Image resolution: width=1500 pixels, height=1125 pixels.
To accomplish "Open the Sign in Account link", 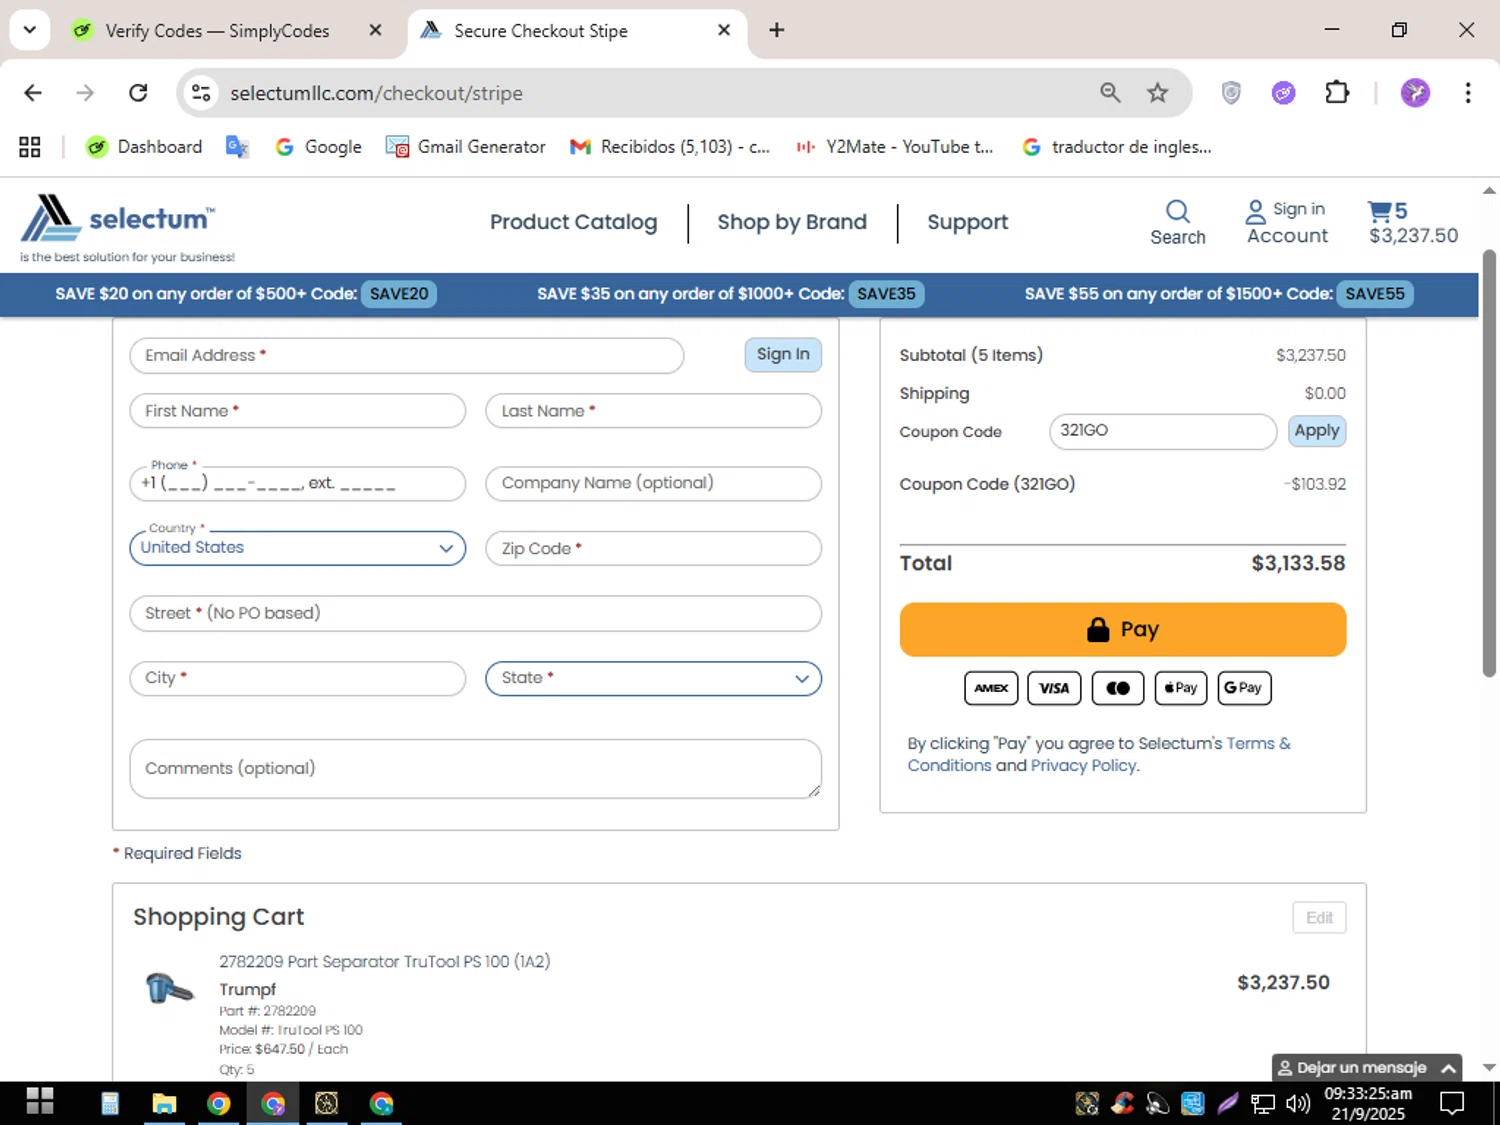I will click(x=1287, y=222).
